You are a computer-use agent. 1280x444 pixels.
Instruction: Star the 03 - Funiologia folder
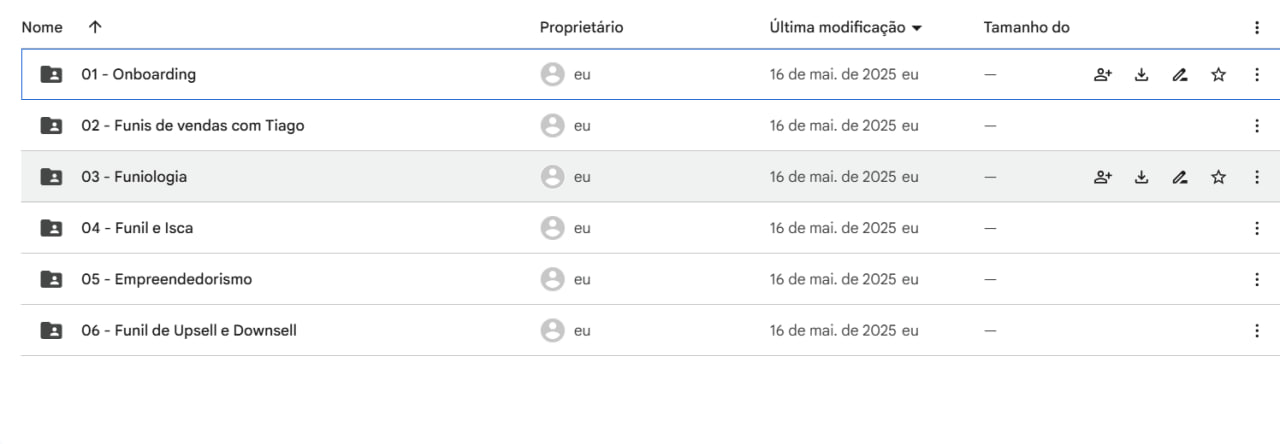tap(1218, 177)
